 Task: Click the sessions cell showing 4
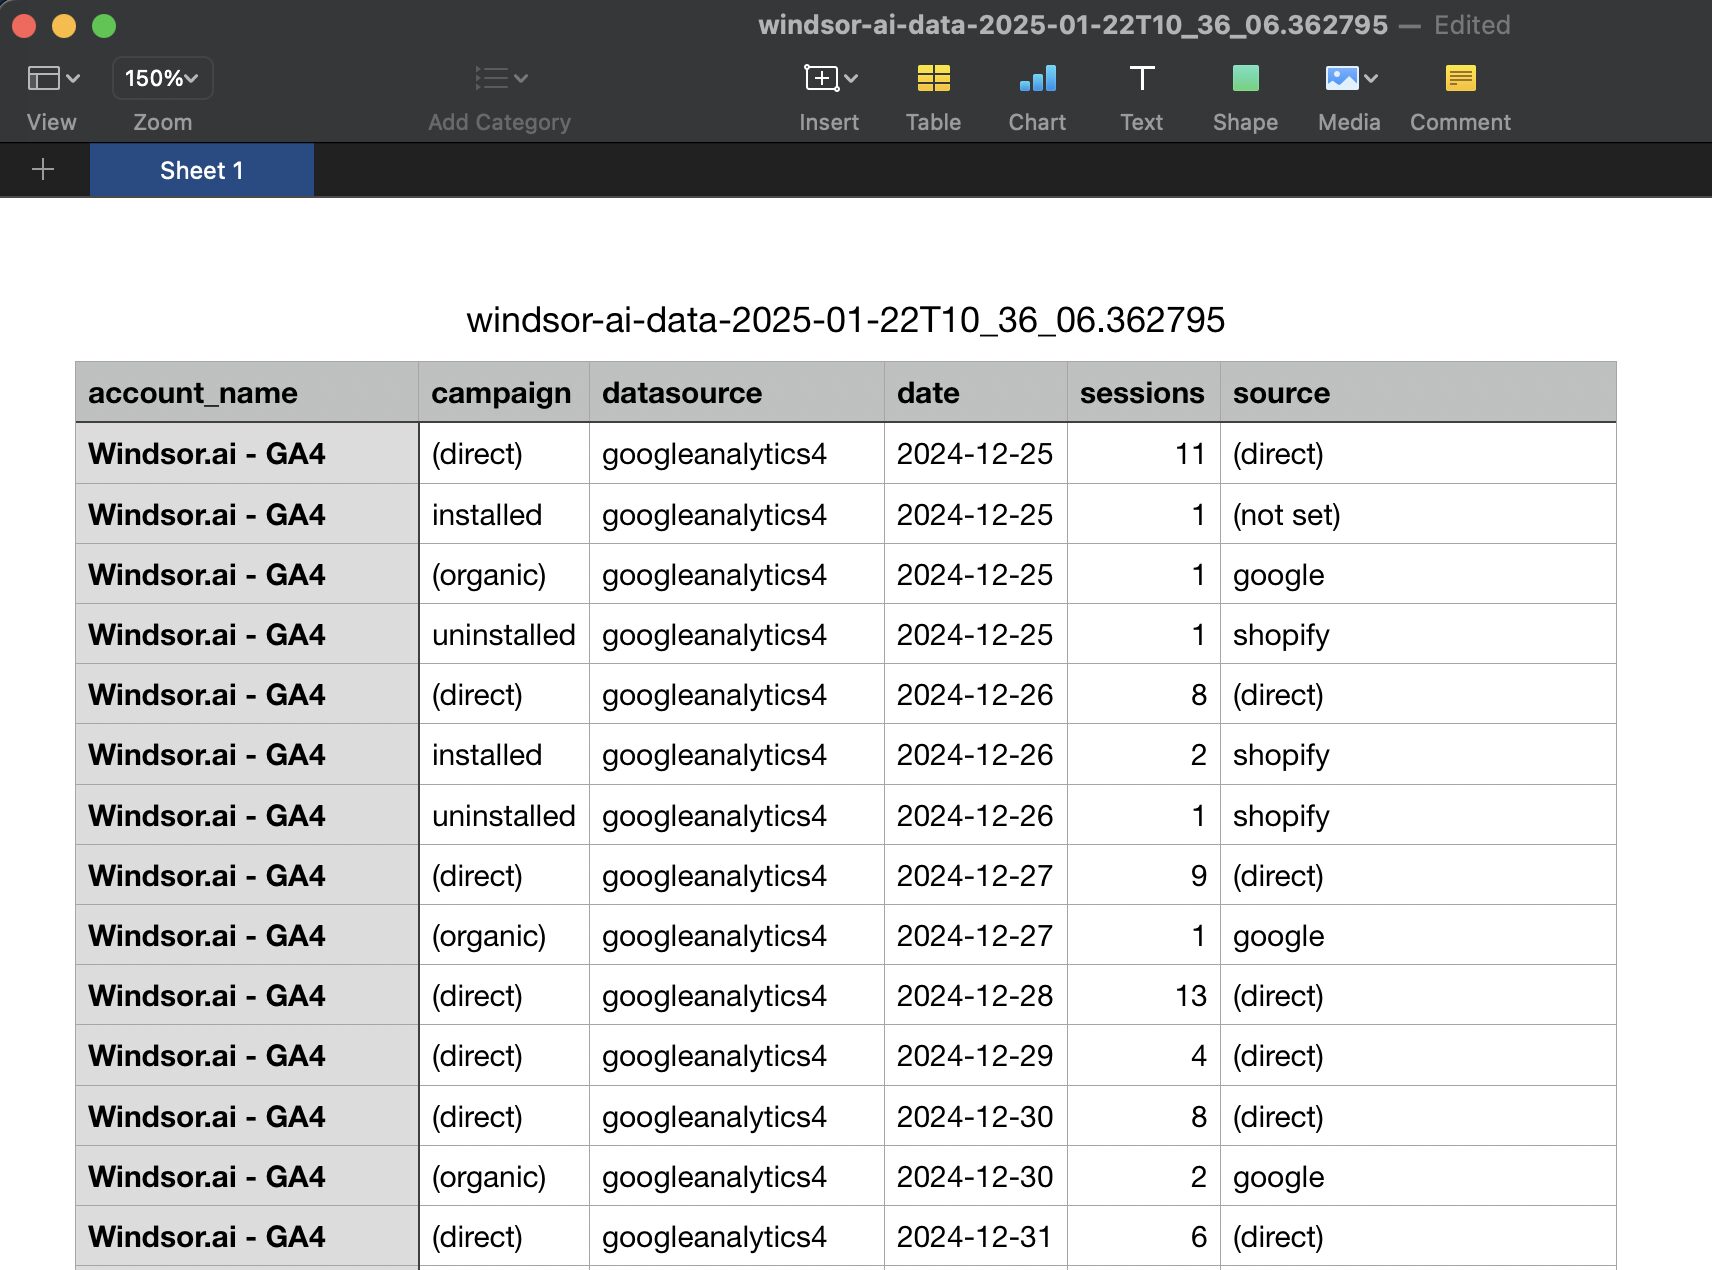[x=1144, y=1056]
